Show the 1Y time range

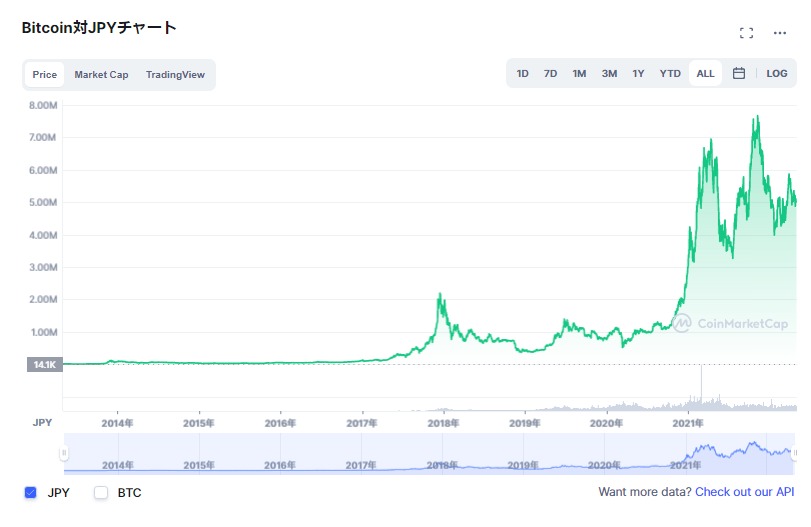(638, 73)
